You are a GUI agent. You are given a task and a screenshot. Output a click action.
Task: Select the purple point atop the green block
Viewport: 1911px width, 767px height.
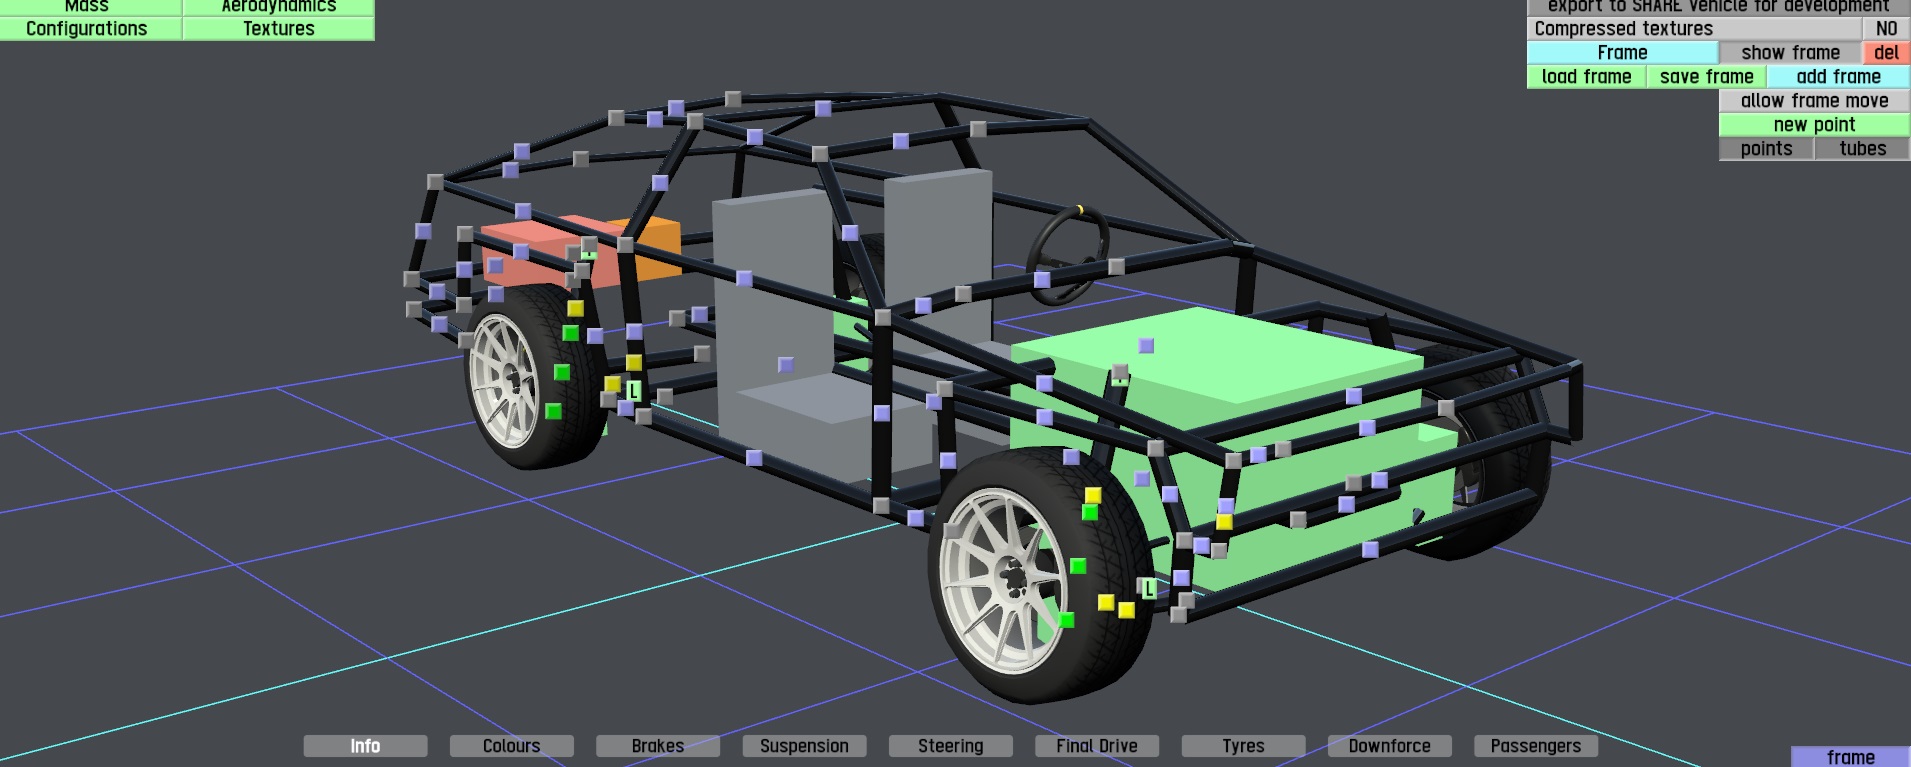[1146, 345]
